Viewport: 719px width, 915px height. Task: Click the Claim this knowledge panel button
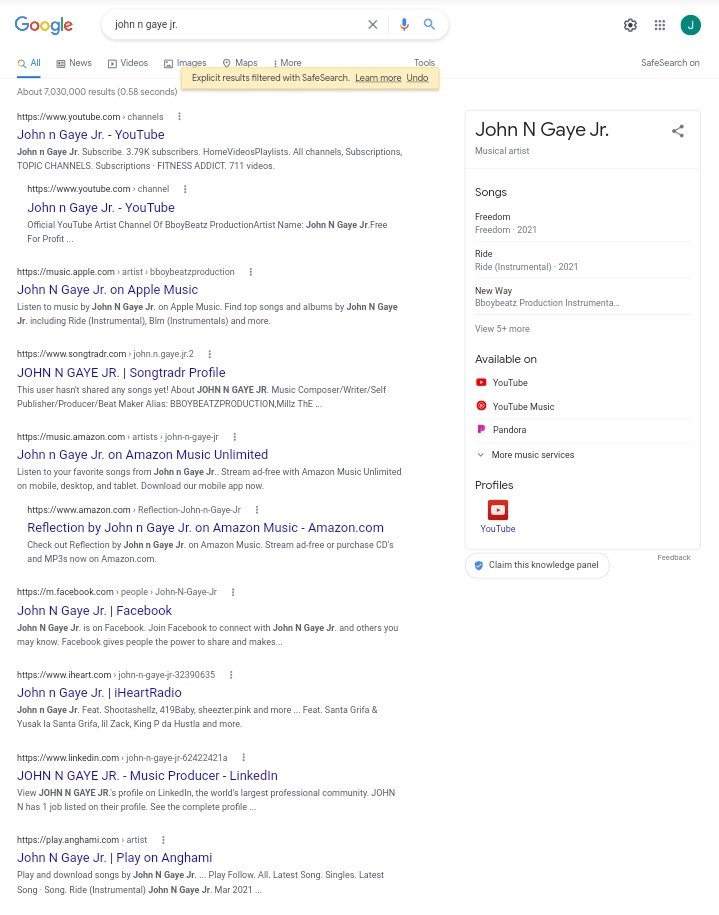click(x=537, y=565)
